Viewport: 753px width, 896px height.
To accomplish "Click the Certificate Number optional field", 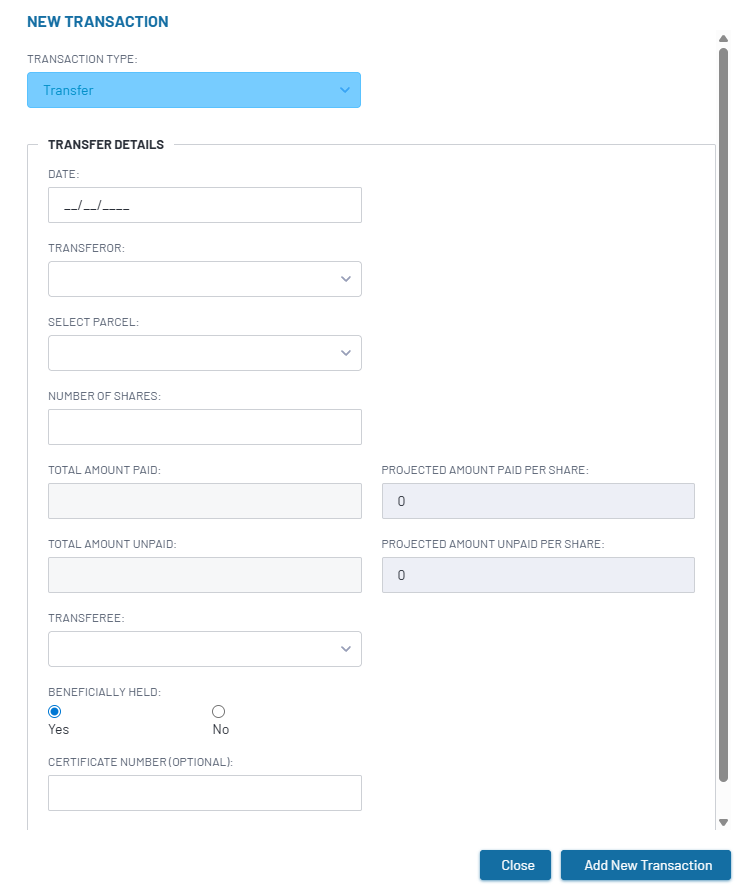I will coord(205,793).
